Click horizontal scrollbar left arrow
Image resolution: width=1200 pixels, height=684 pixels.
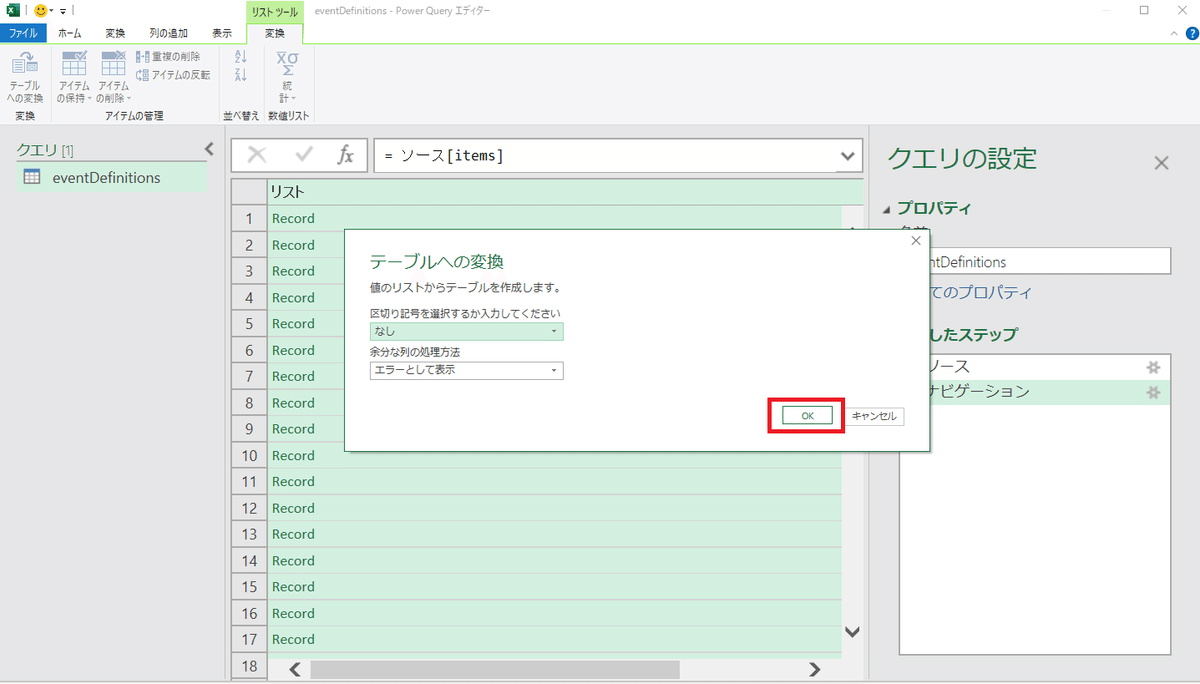295,669
